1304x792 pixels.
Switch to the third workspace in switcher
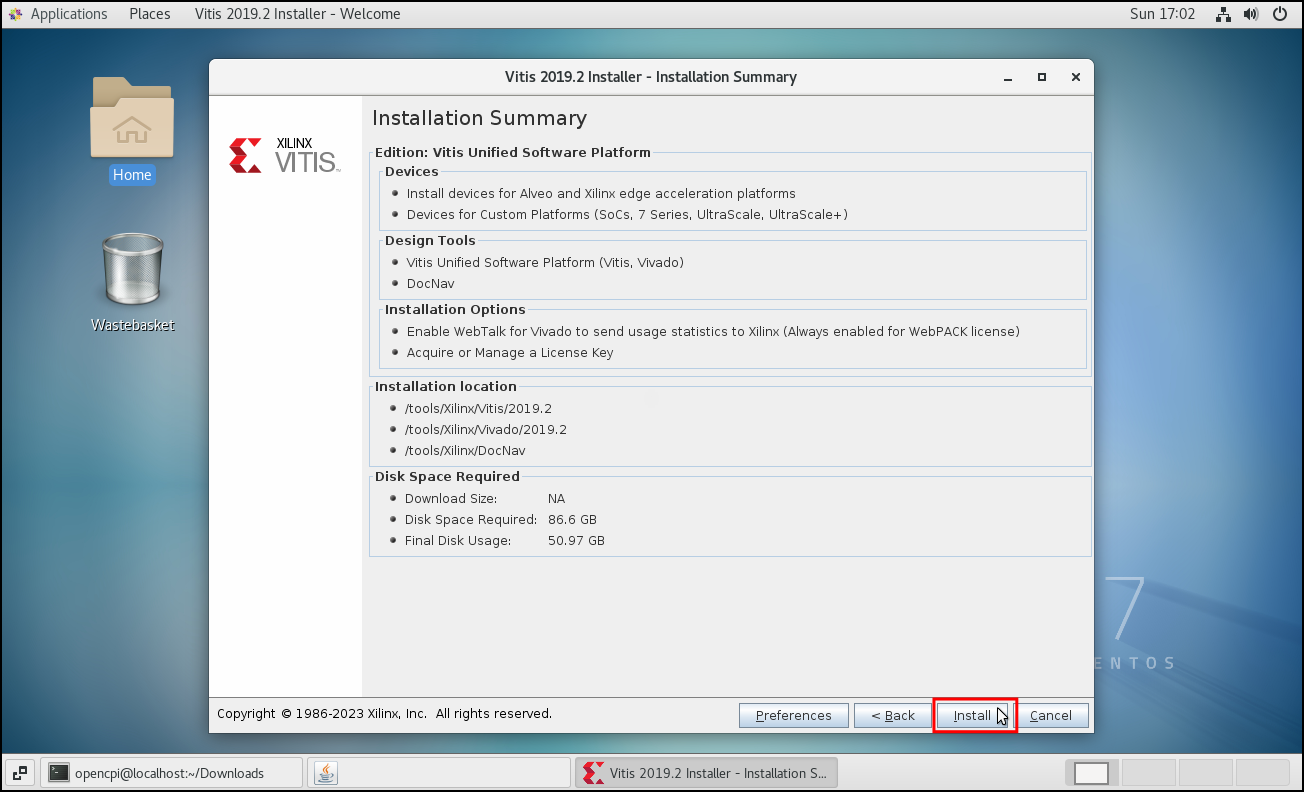click(x=1204, y=773)
